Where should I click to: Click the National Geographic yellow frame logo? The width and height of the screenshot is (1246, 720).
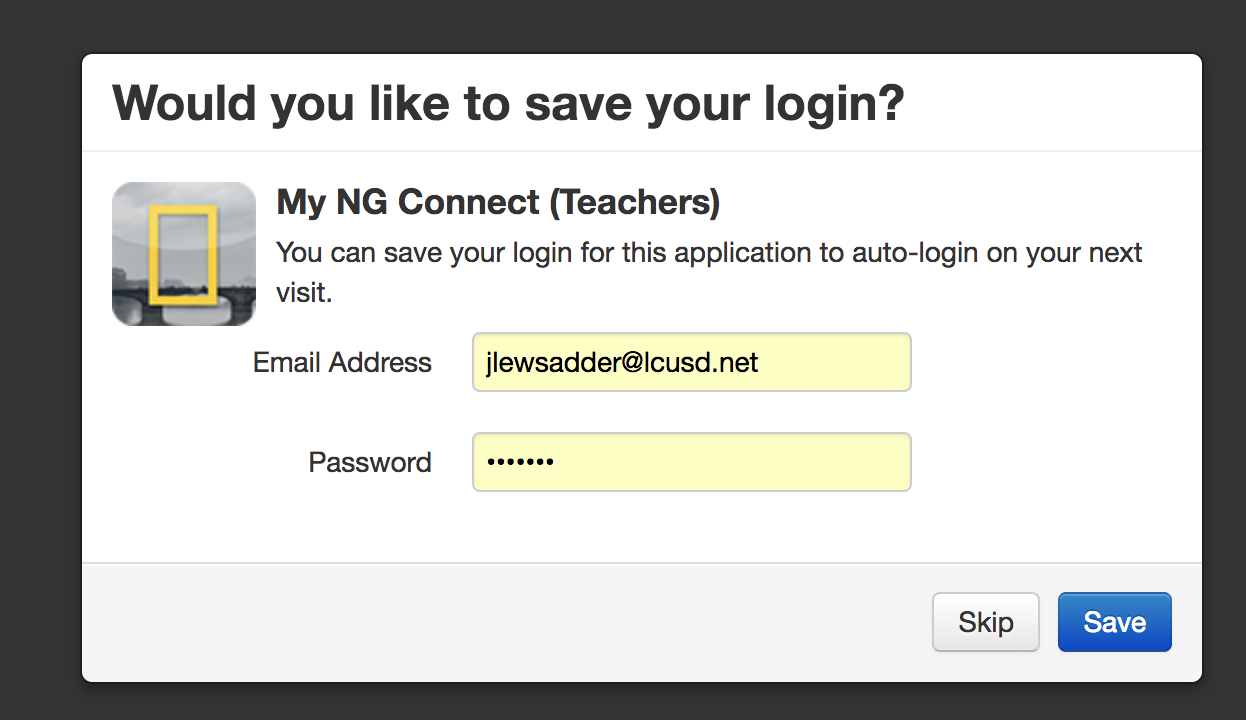click(184, 254)
